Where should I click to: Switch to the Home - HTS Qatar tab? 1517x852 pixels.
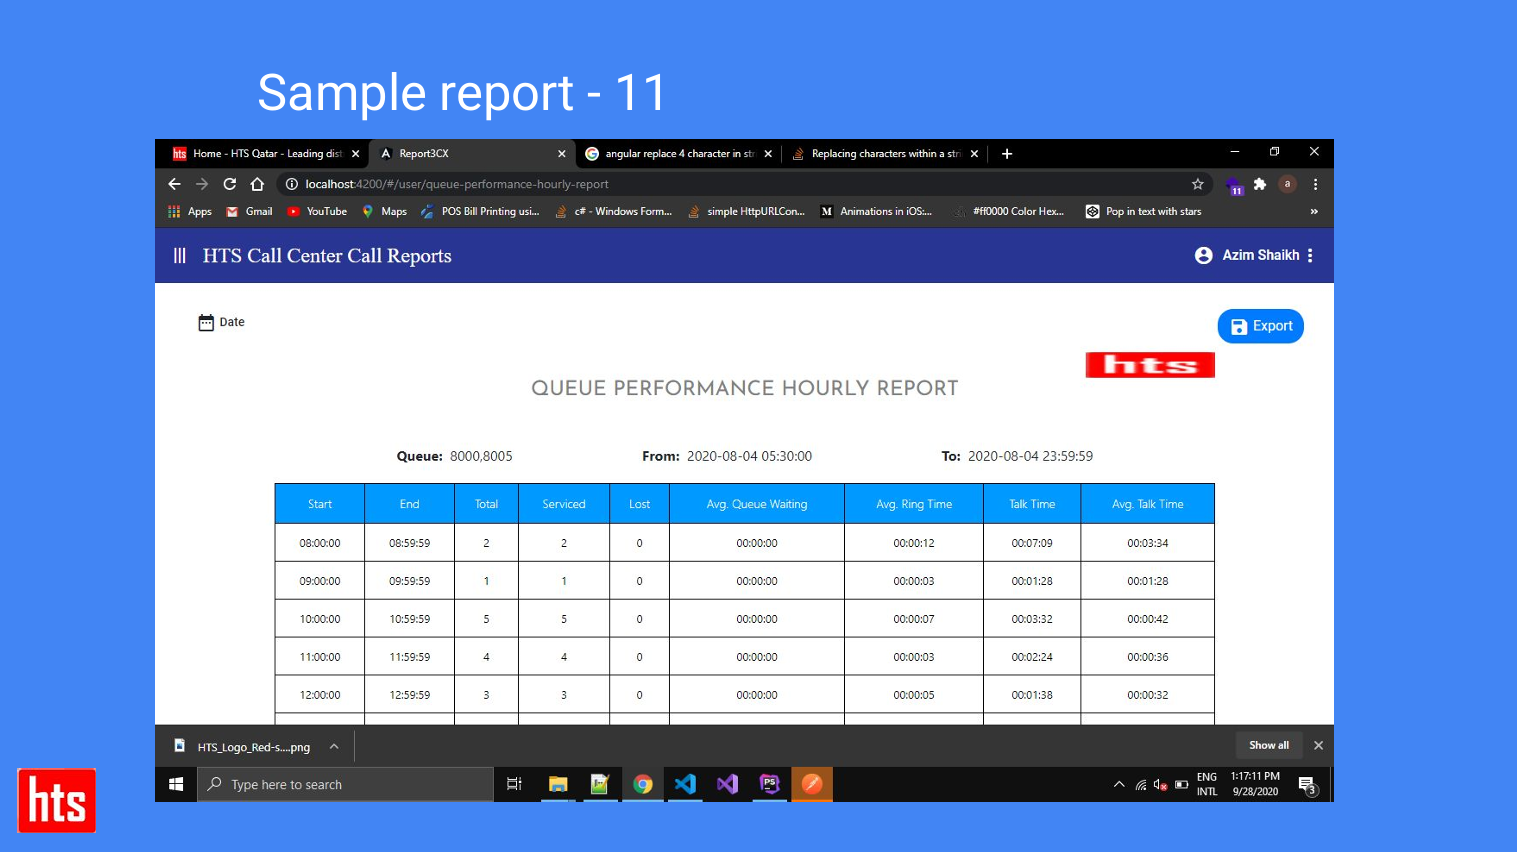tap(262, 154)
